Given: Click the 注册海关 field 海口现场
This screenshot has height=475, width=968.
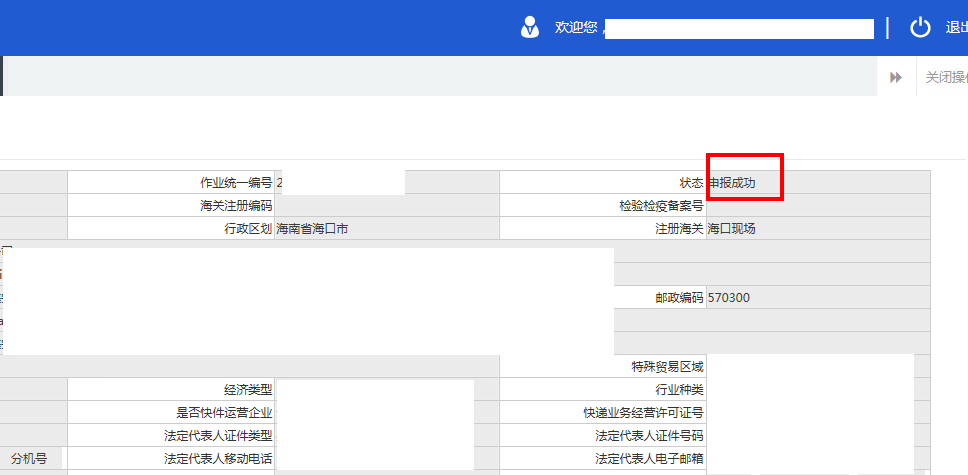Looking at the screenshot, I should 817,229.
